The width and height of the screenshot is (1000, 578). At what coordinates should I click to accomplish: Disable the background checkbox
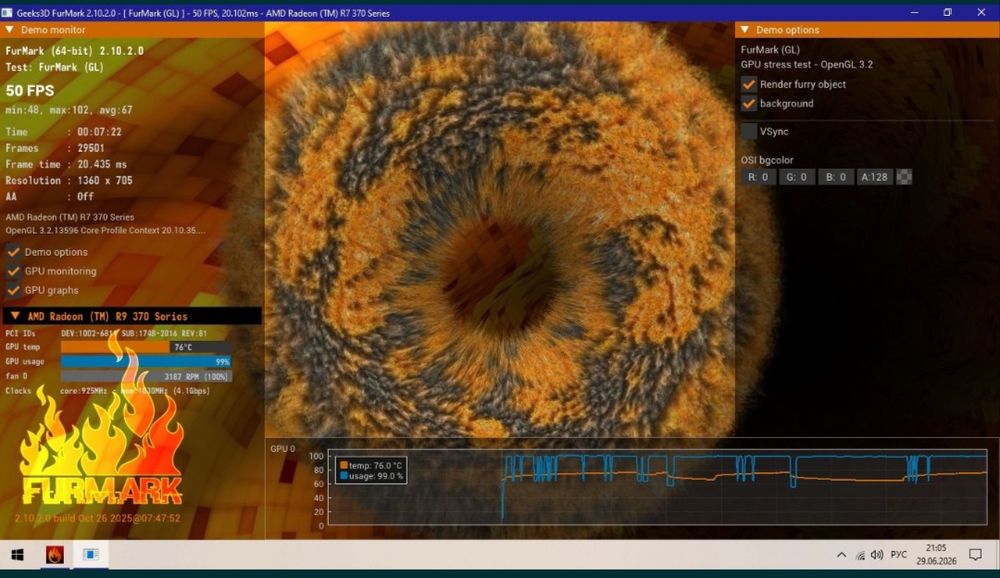tap(749, 103)
